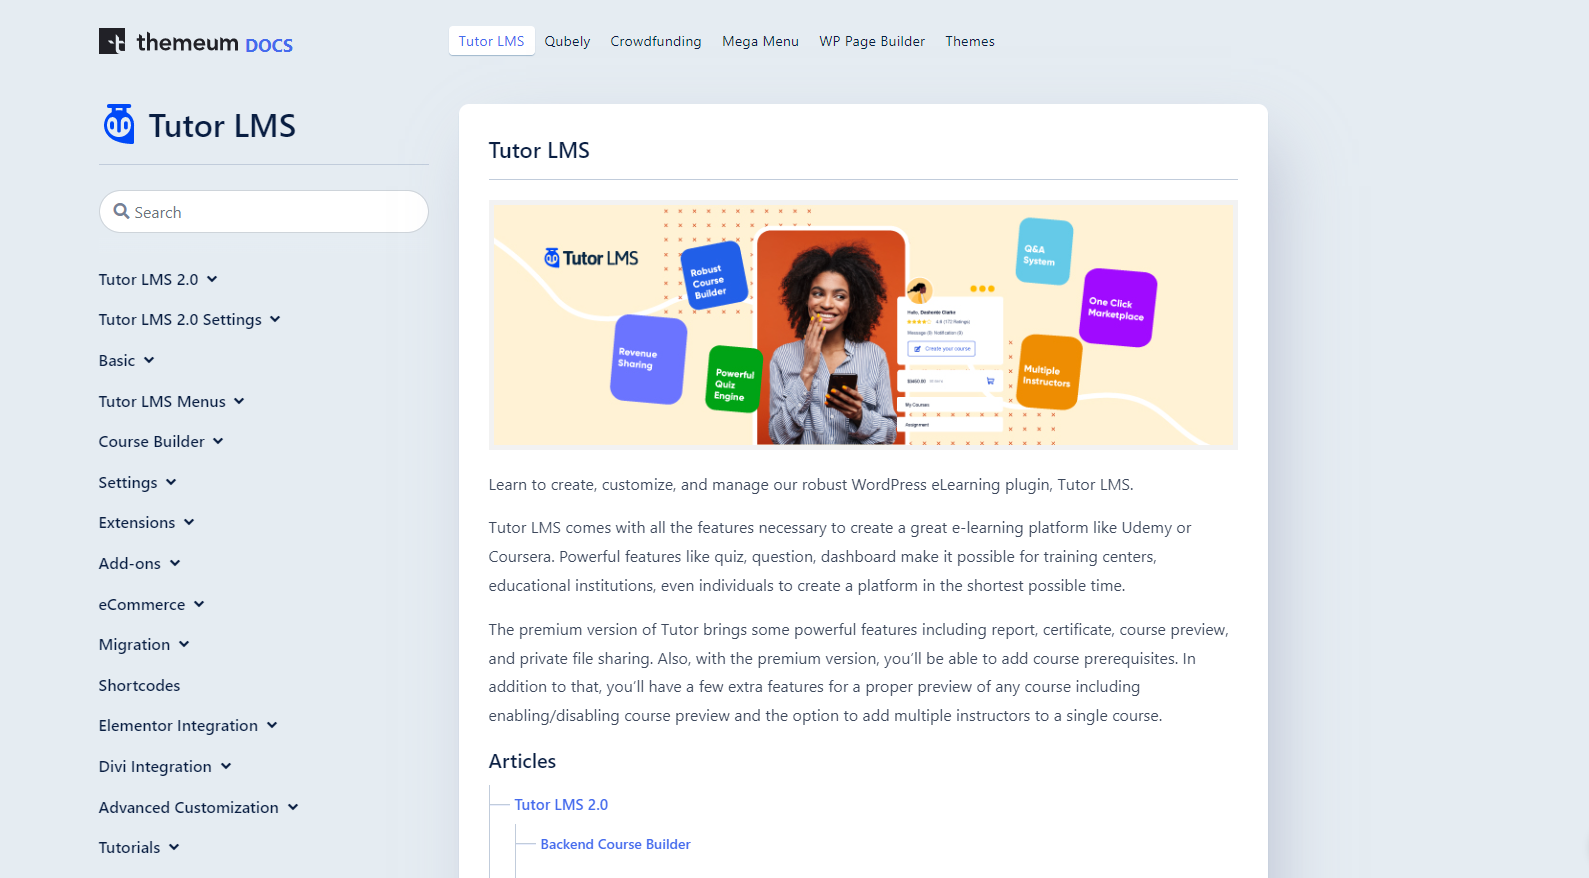Click the themeum DOCS logo text

coord(214,42)
